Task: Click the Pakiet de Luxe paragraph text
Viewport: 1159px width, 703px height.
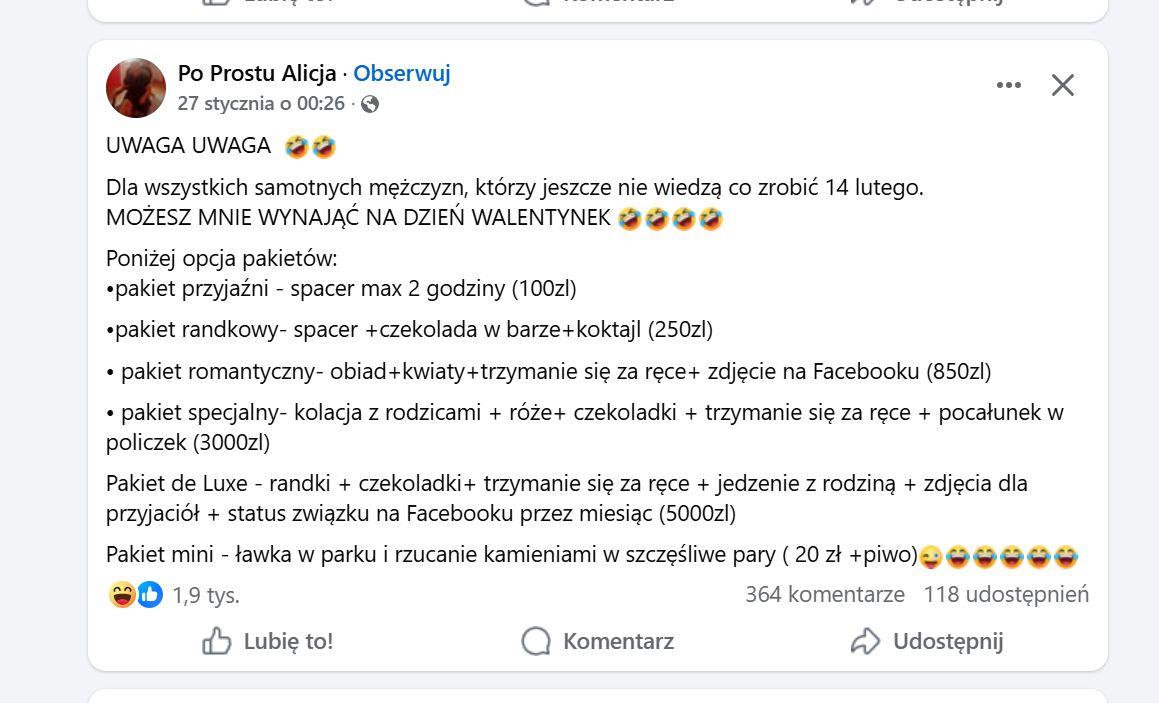Action: [x=566, y=498]
